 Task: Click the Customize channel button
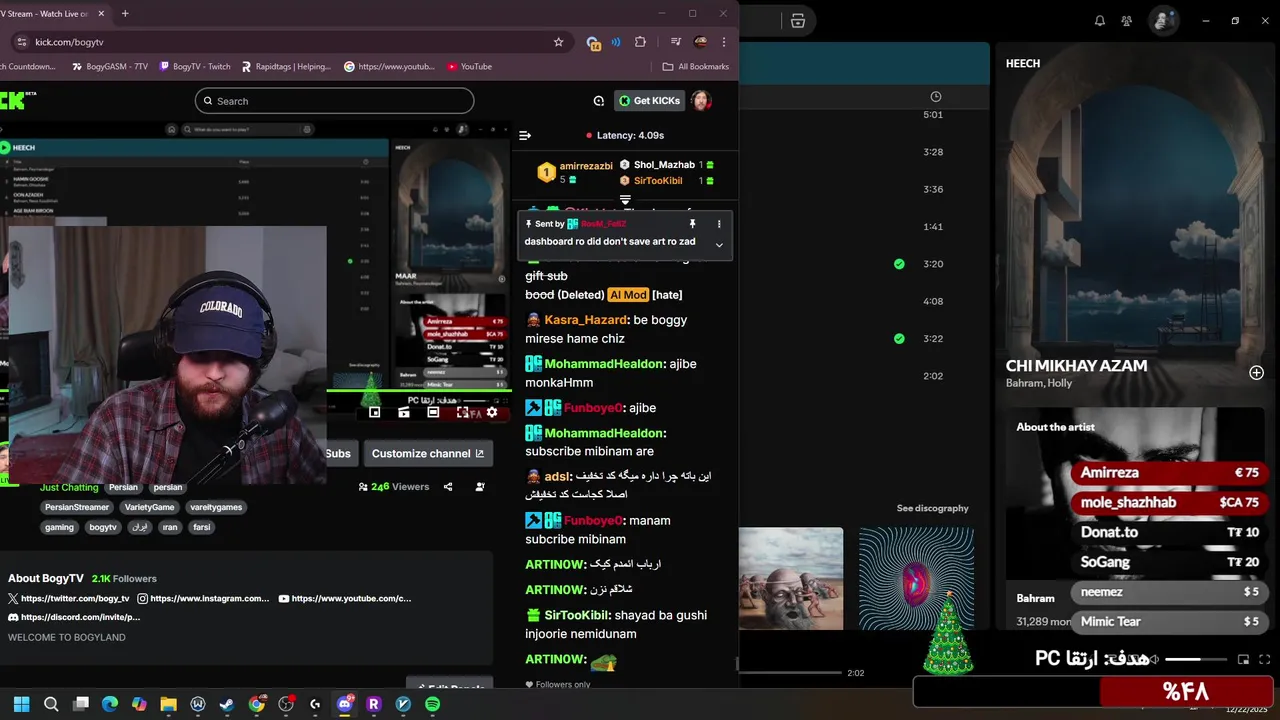point(428,453)
